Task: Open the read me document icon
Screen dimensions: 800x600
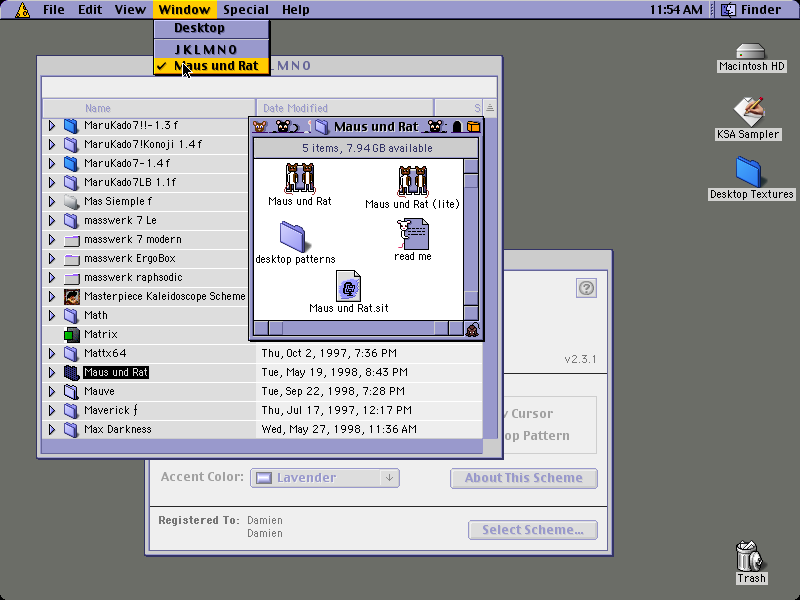Action: (x=413, y=234)
